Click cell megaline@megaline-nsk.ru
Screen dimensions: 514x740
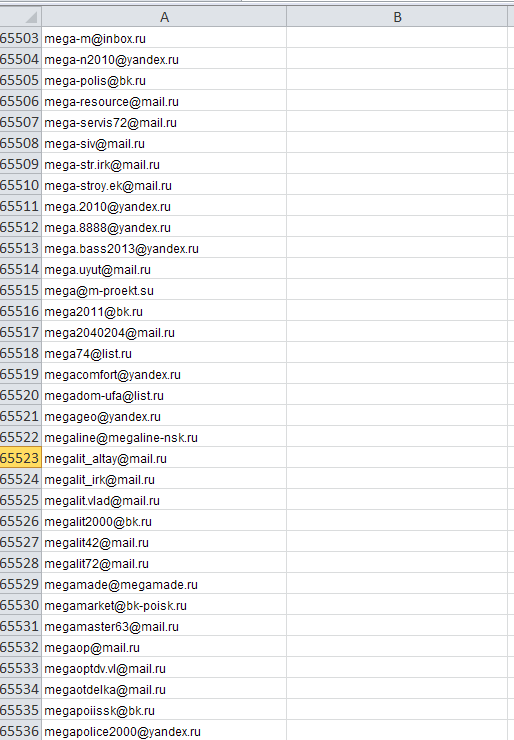164,437
